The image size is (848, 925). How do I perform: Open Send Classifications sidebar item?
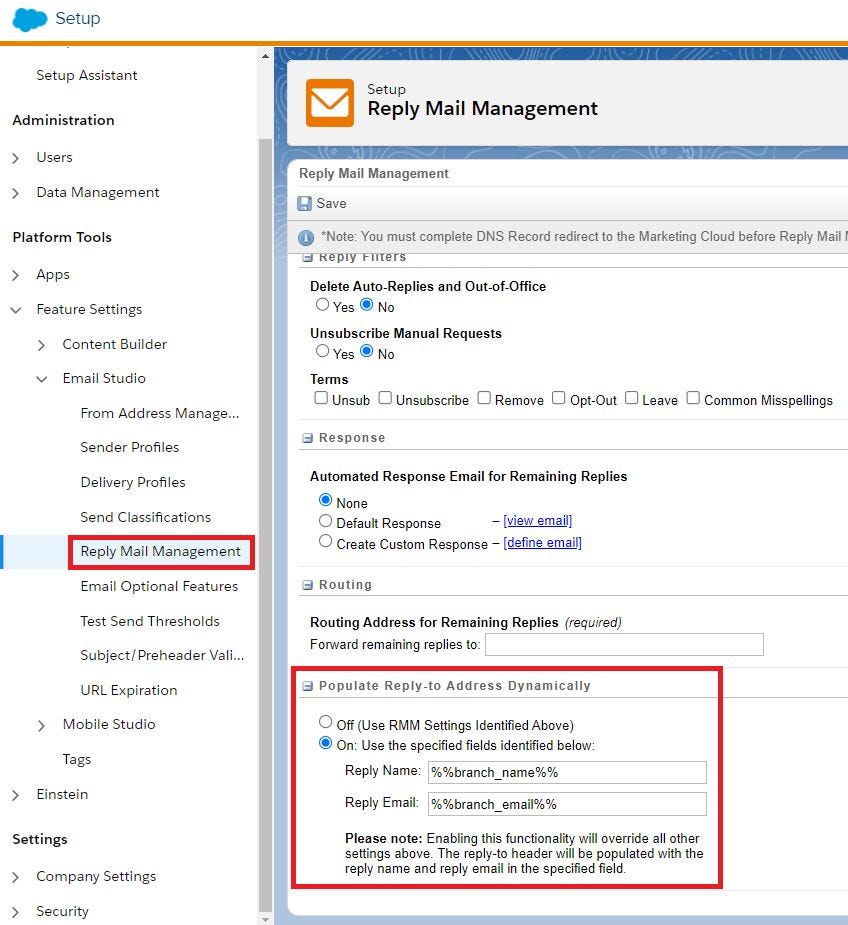(146, 517)
